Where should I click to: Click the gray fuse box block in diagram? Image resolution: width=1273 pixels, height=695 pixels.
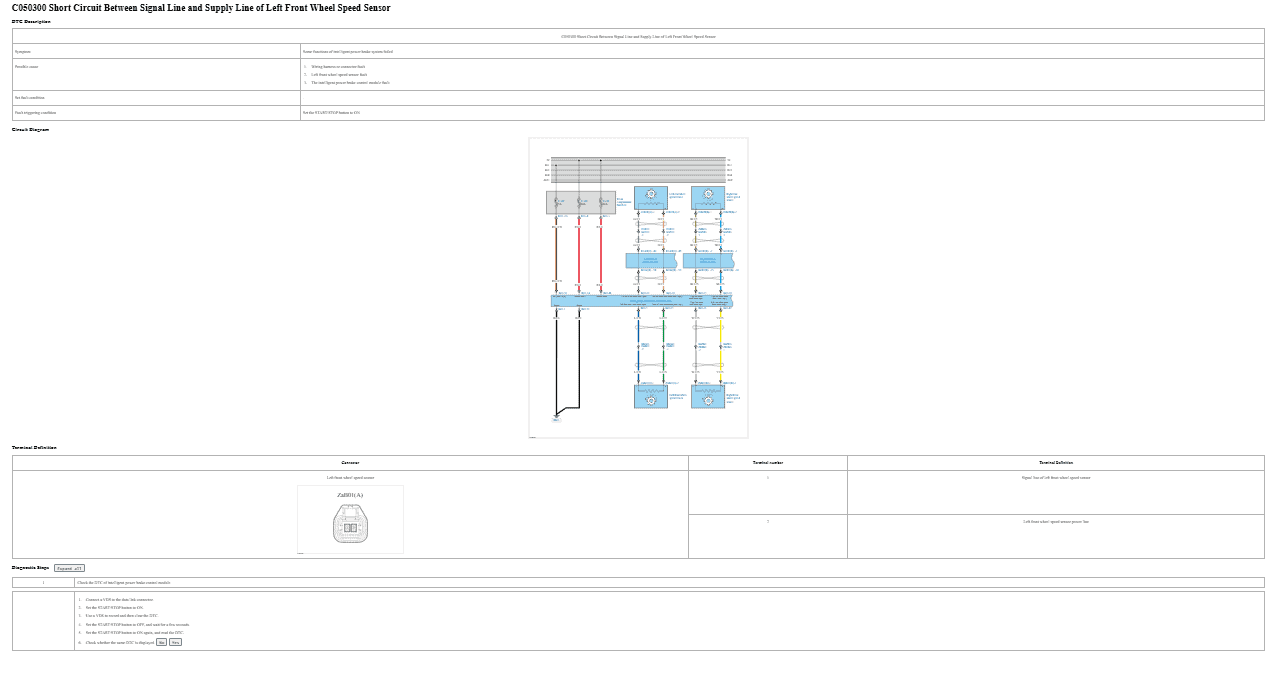pyautogui.click(x=580, y=203)
